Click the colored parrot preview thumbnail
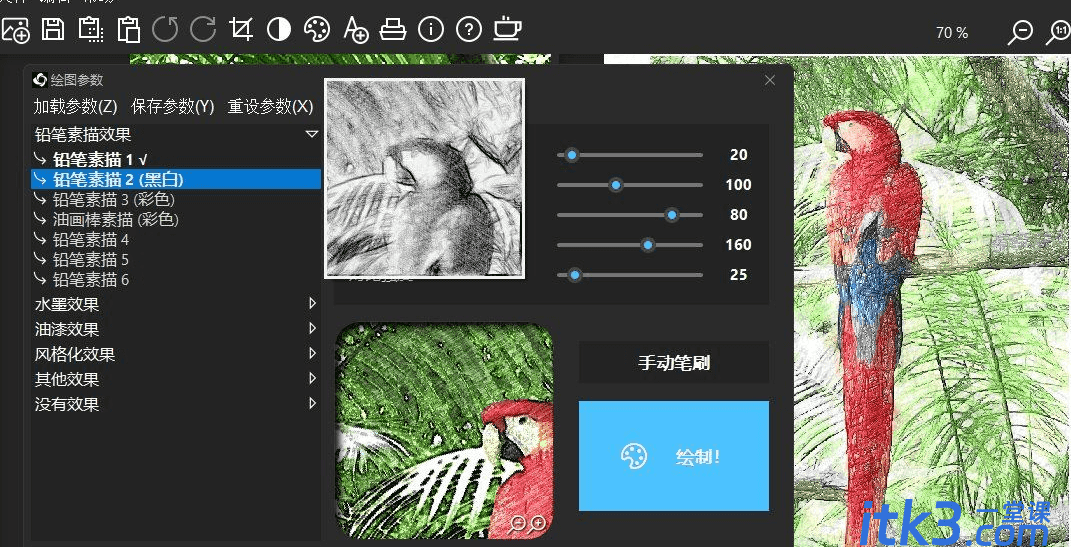Viewport: 1071px width, 547px height. (x=445, y=430)
